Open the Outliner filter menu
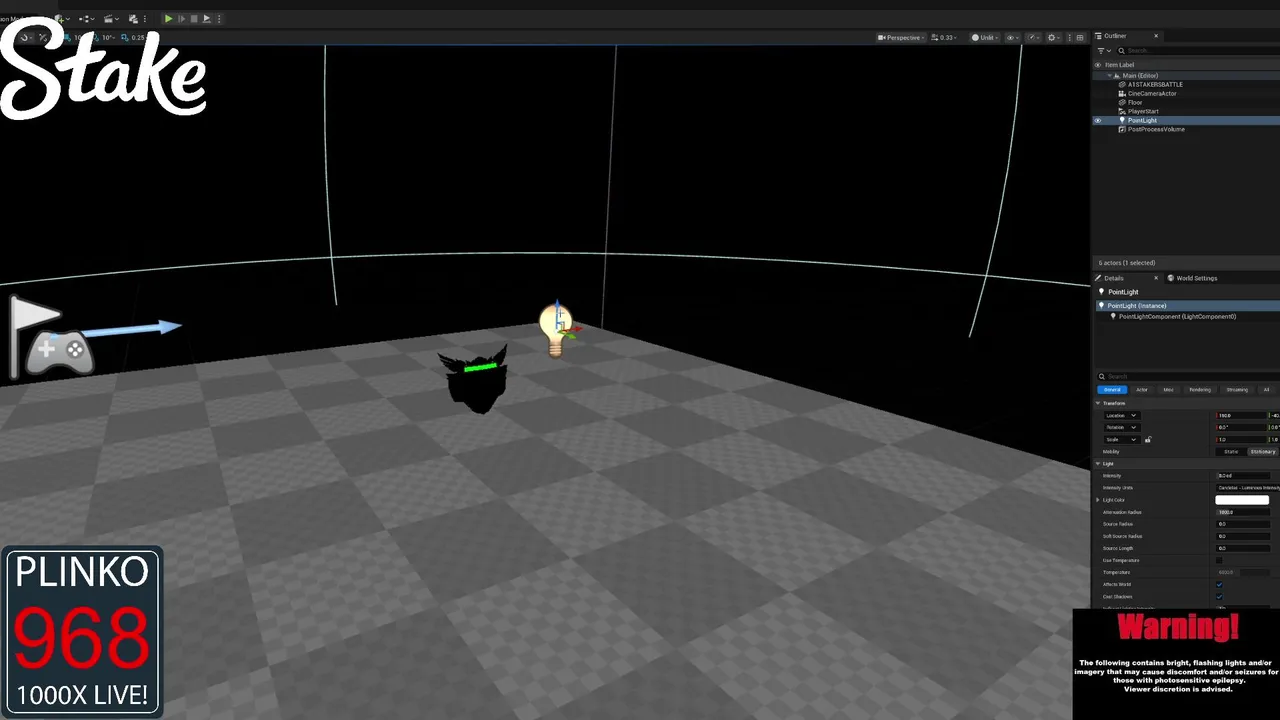The image size is (1280, 720). (1104, 51)
